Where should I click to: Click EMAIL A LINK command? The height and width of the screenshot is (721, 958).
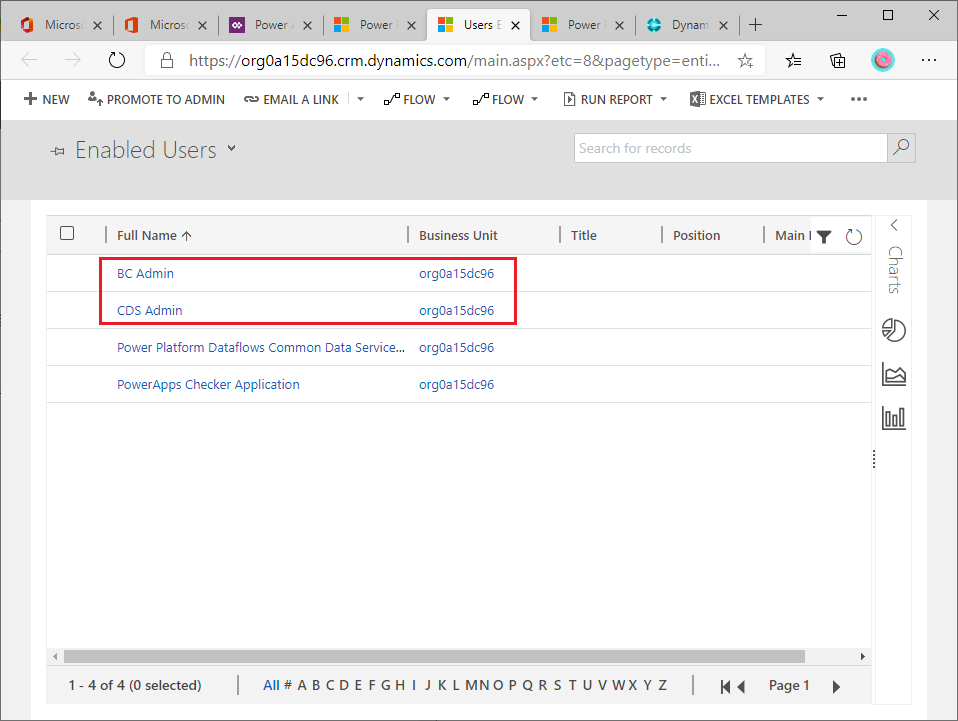point(291,99)
